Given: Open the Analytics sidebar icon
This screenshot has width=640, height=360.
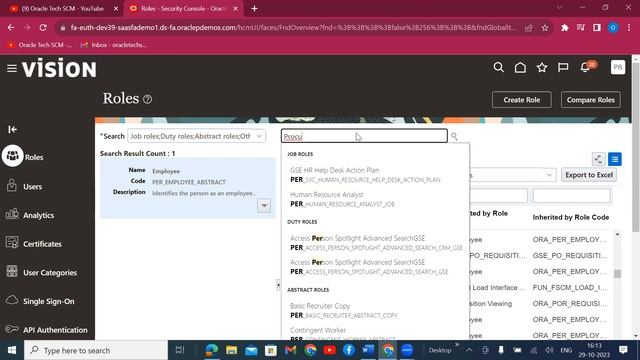Looking at the screenshot, I should point(12,214).
